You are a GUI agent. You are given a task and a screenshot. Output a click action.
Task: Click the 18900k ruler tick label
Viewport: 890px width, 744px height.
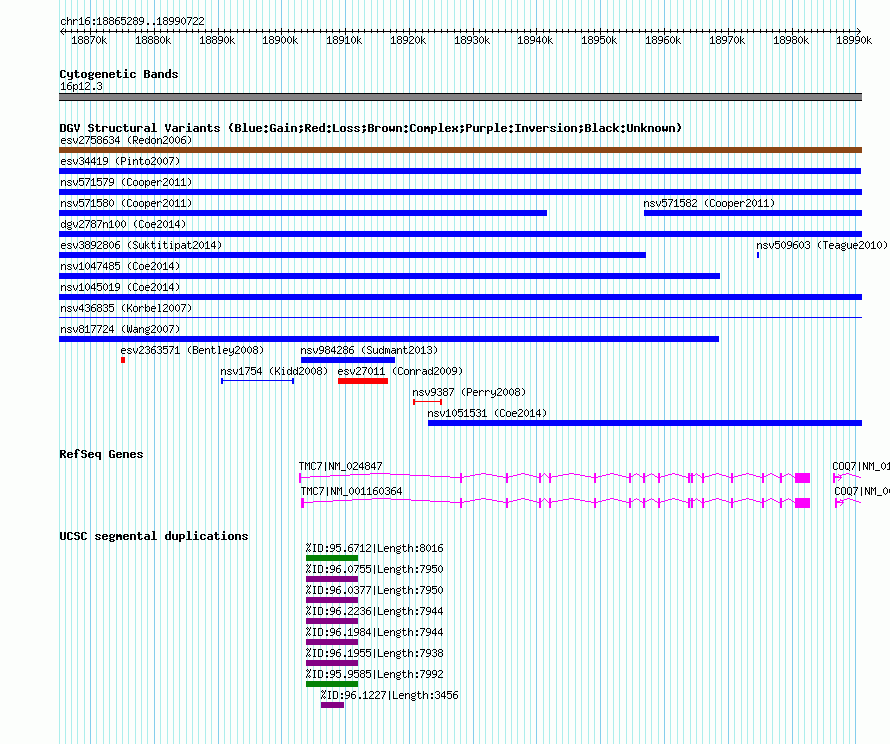pyautogui.click(x=280, y=40)
